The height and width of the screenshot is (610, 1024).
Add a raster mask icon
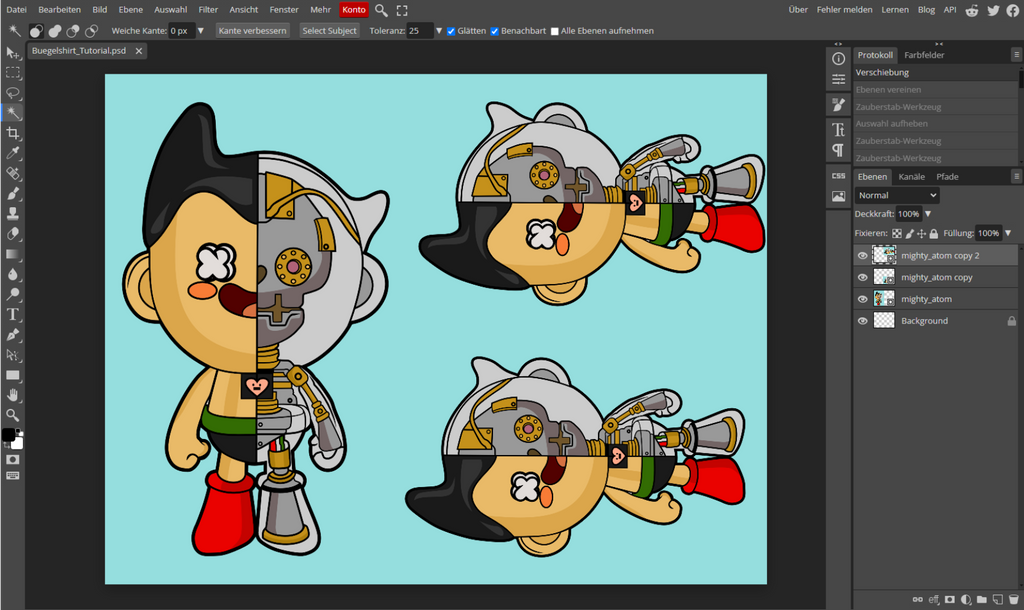[x=950, y=600]
